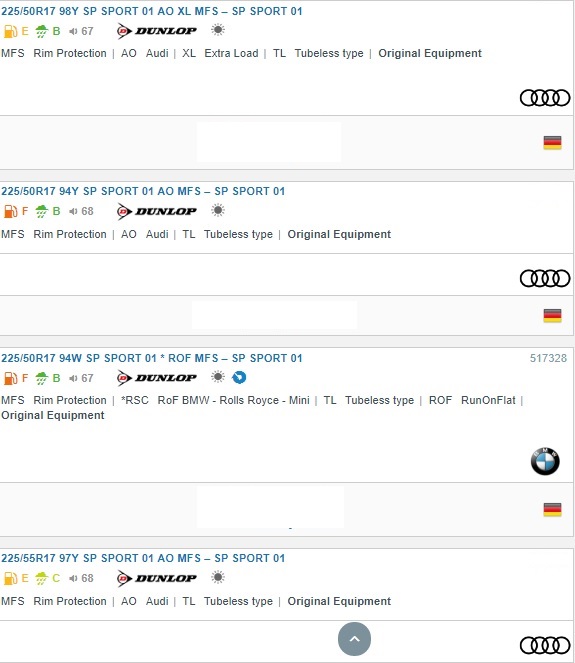575x663 pixels.
Task: Click 'Original Equipment' in the 98Y description
Action: (x=430, y=53)
